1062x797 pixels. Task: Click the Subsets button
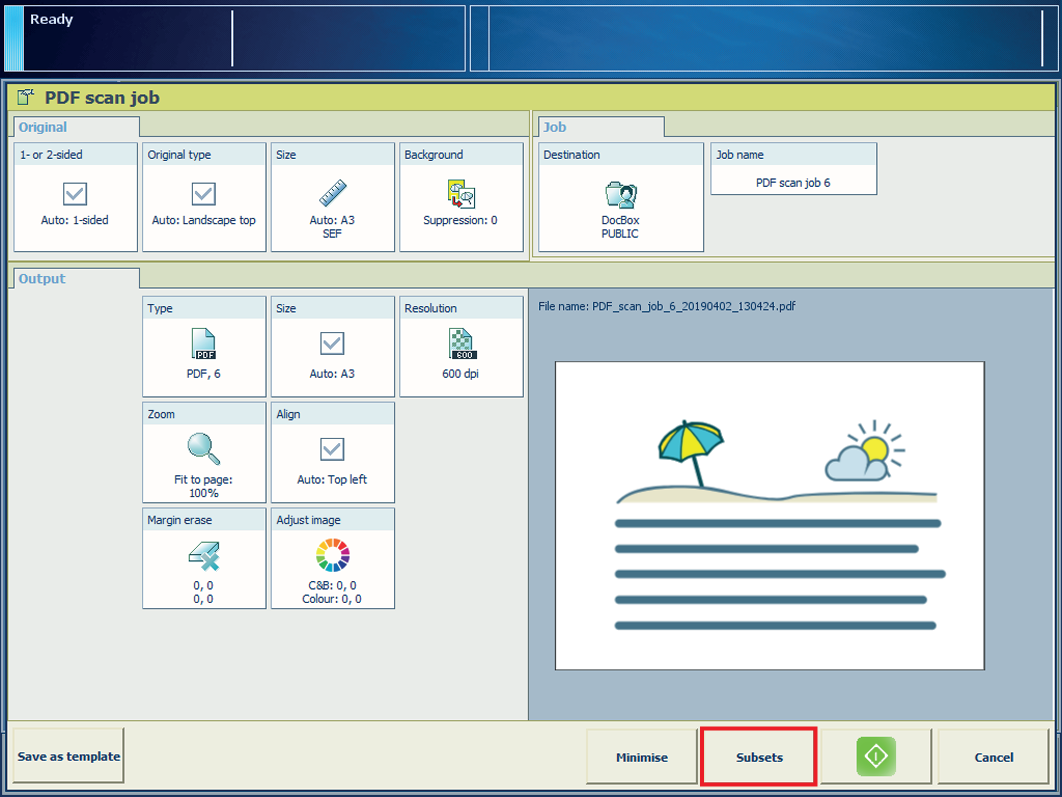click(x=759, y=757)
